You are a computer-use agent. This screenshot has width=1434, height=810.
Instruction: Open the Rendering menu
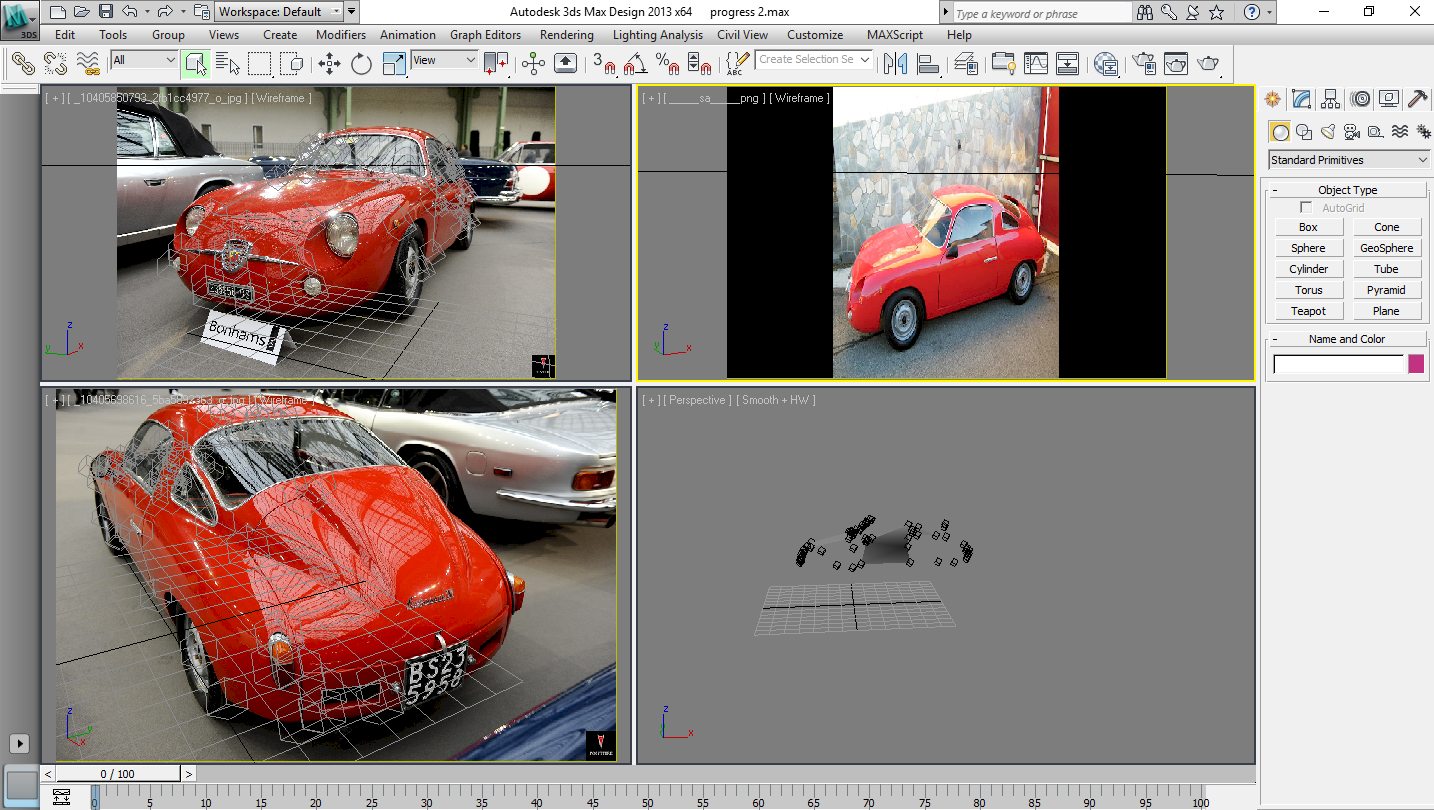click(566, 34)
